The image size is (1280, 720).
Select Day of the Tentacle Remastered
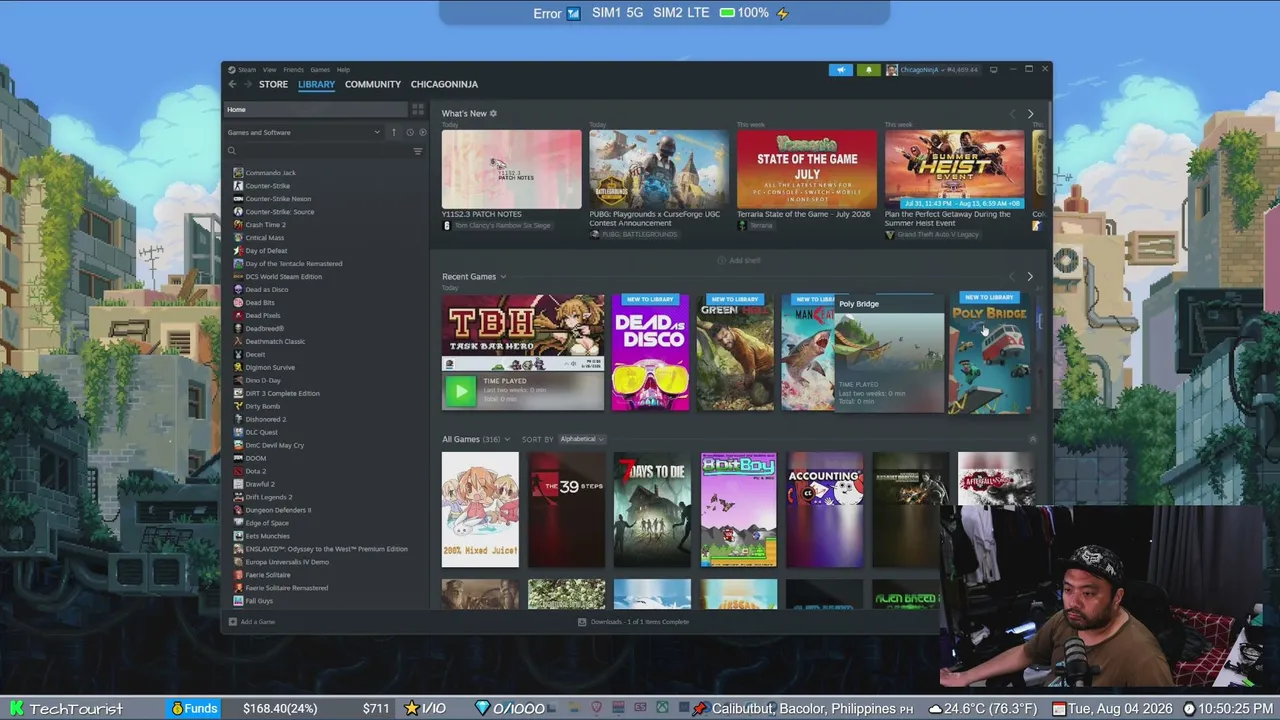(x=294, y=264)
